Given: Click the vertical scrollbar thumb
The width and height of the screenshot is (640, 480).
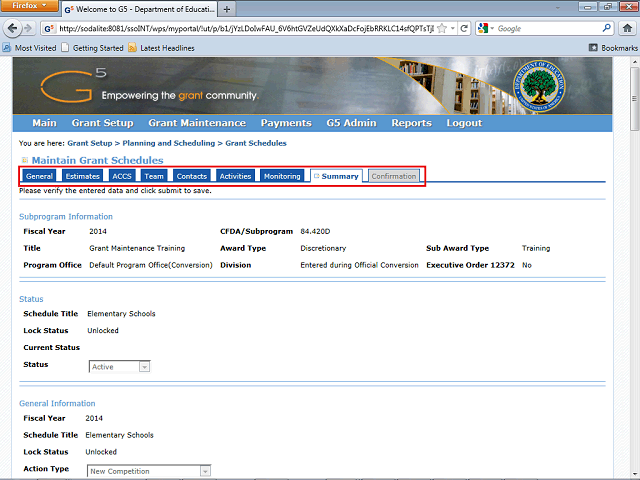Looking at the screenshot, I should click(634, 99).
